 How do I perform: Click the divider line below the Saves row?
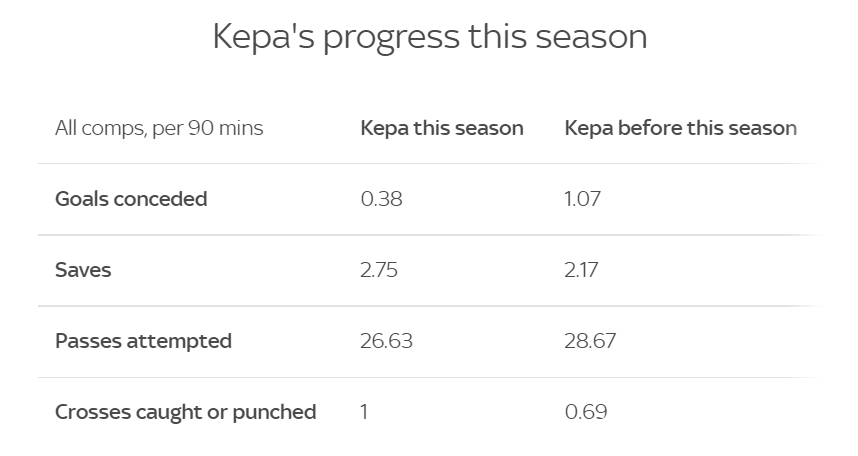point(428,306)
